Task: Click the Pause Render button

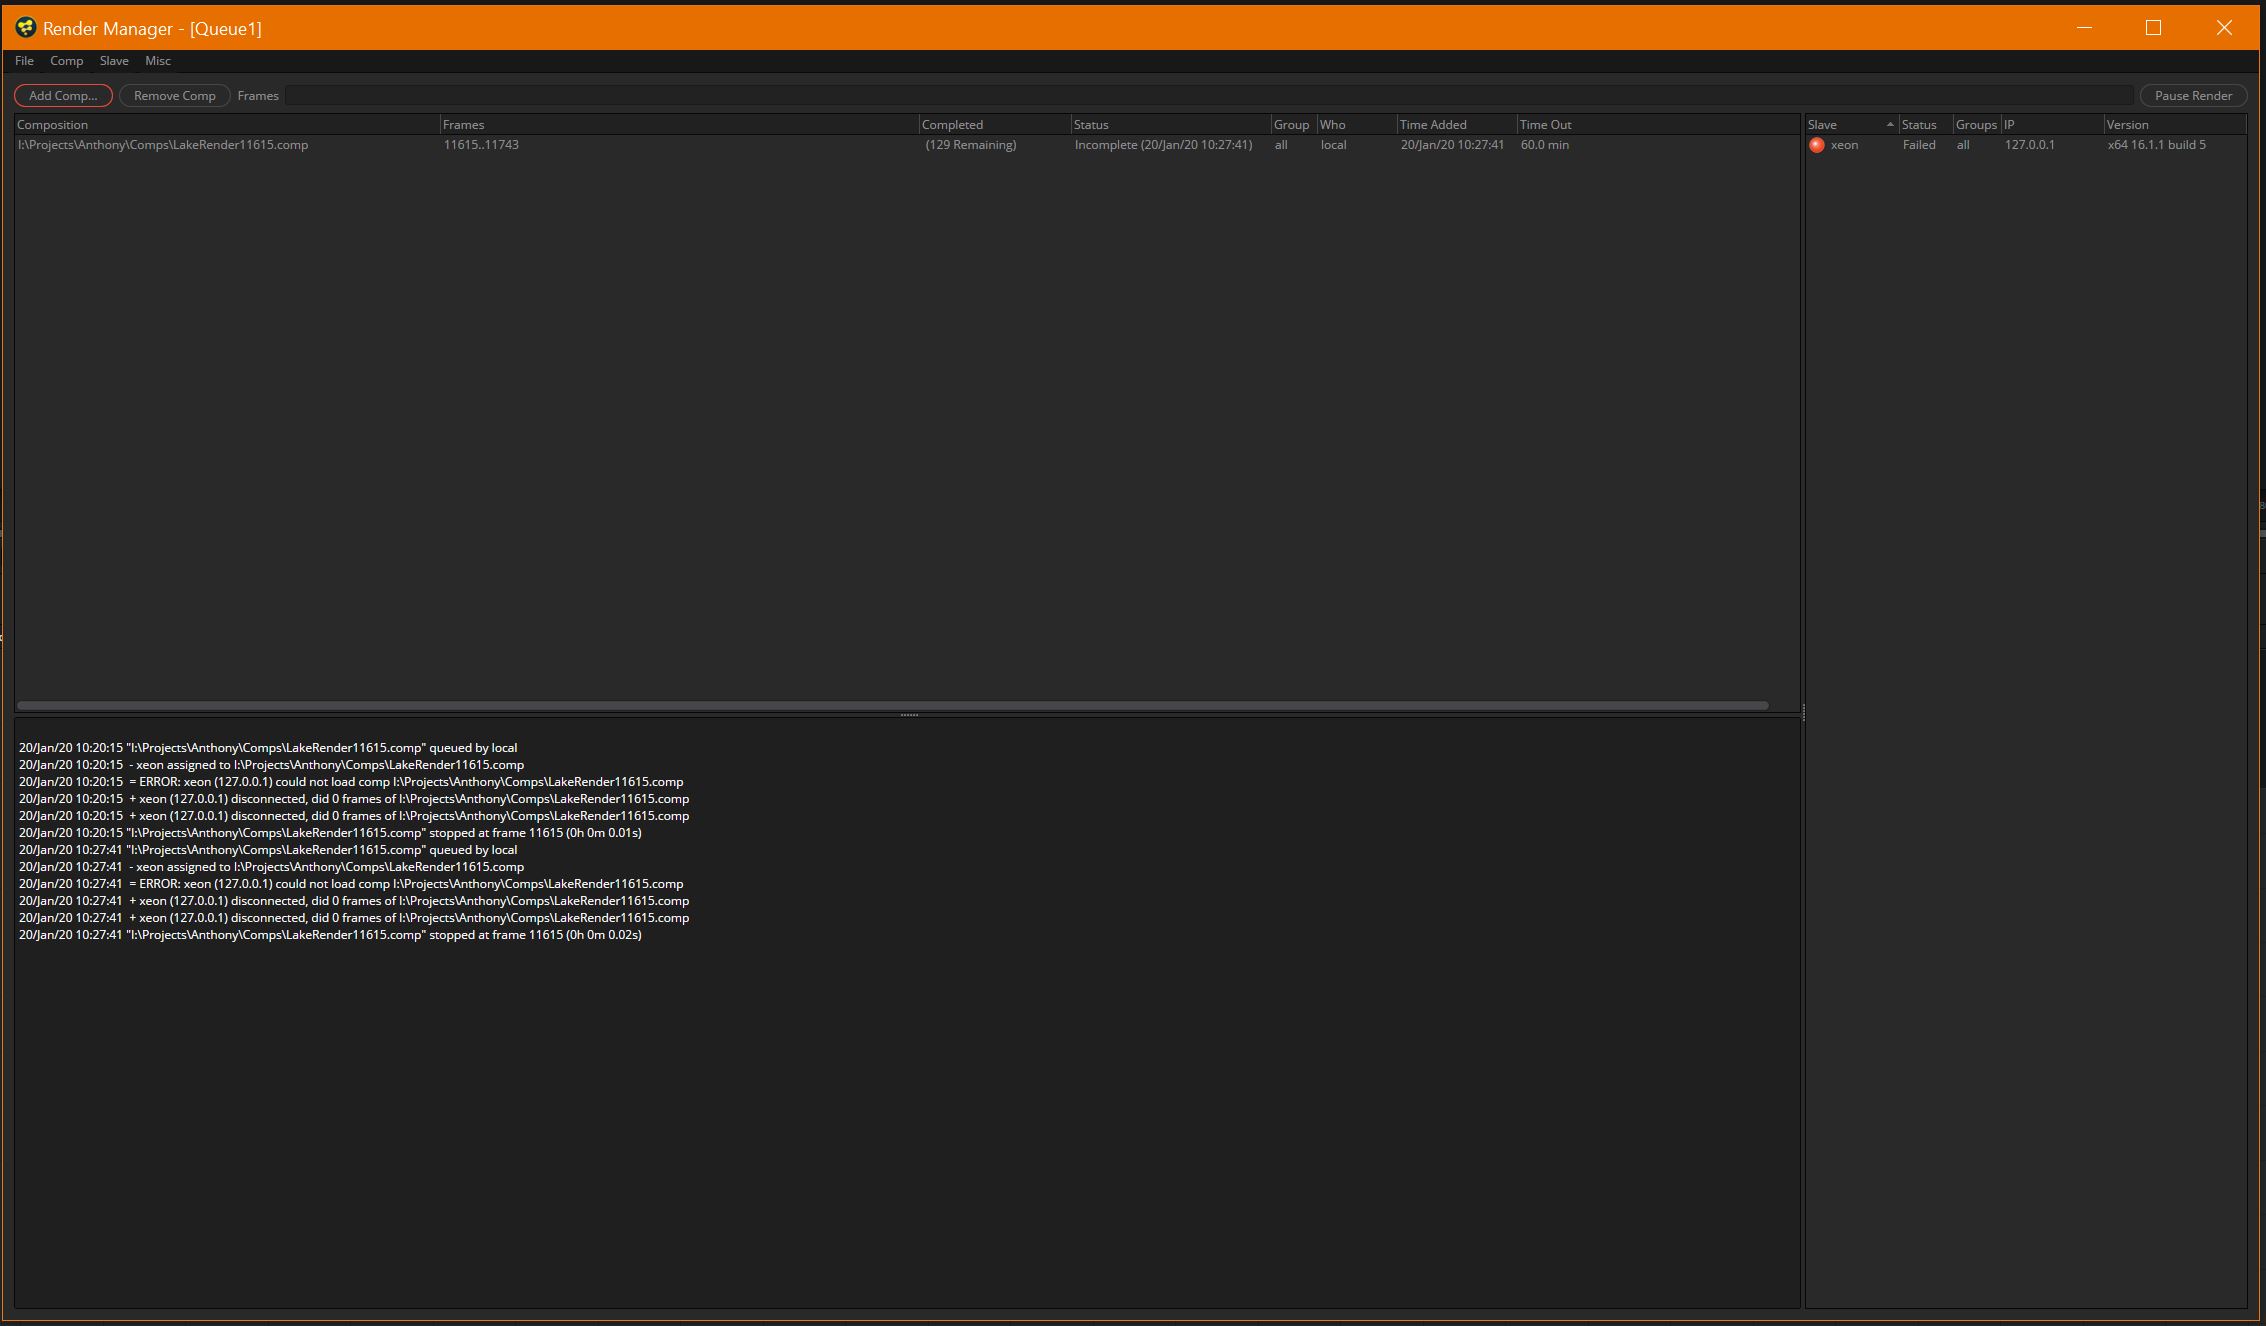Action: coord(2193,96)
